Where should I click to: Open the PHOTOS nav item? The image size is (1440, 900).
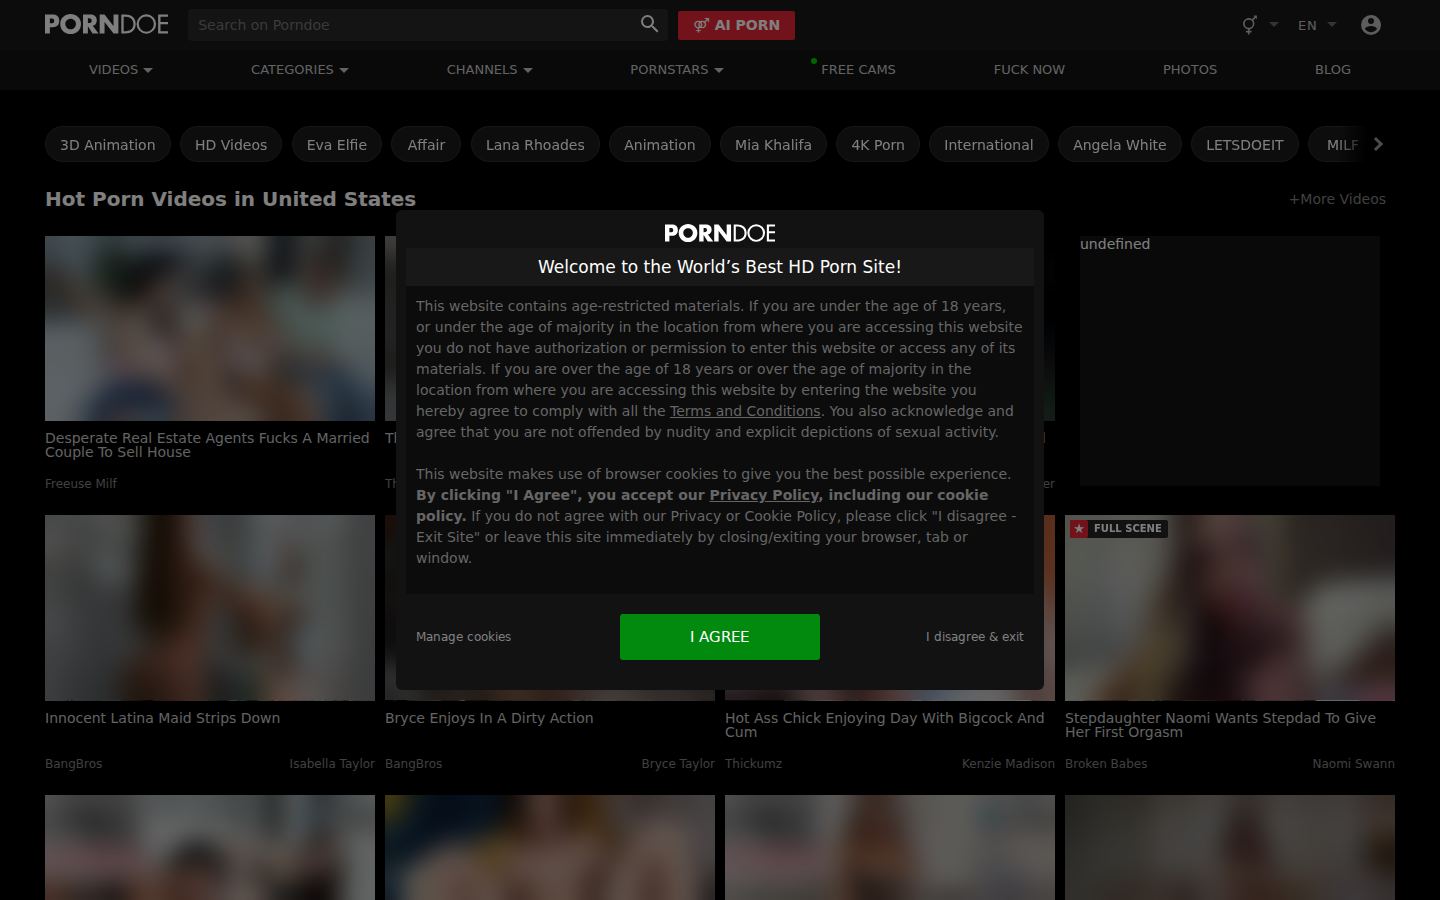pos(1190,69)
